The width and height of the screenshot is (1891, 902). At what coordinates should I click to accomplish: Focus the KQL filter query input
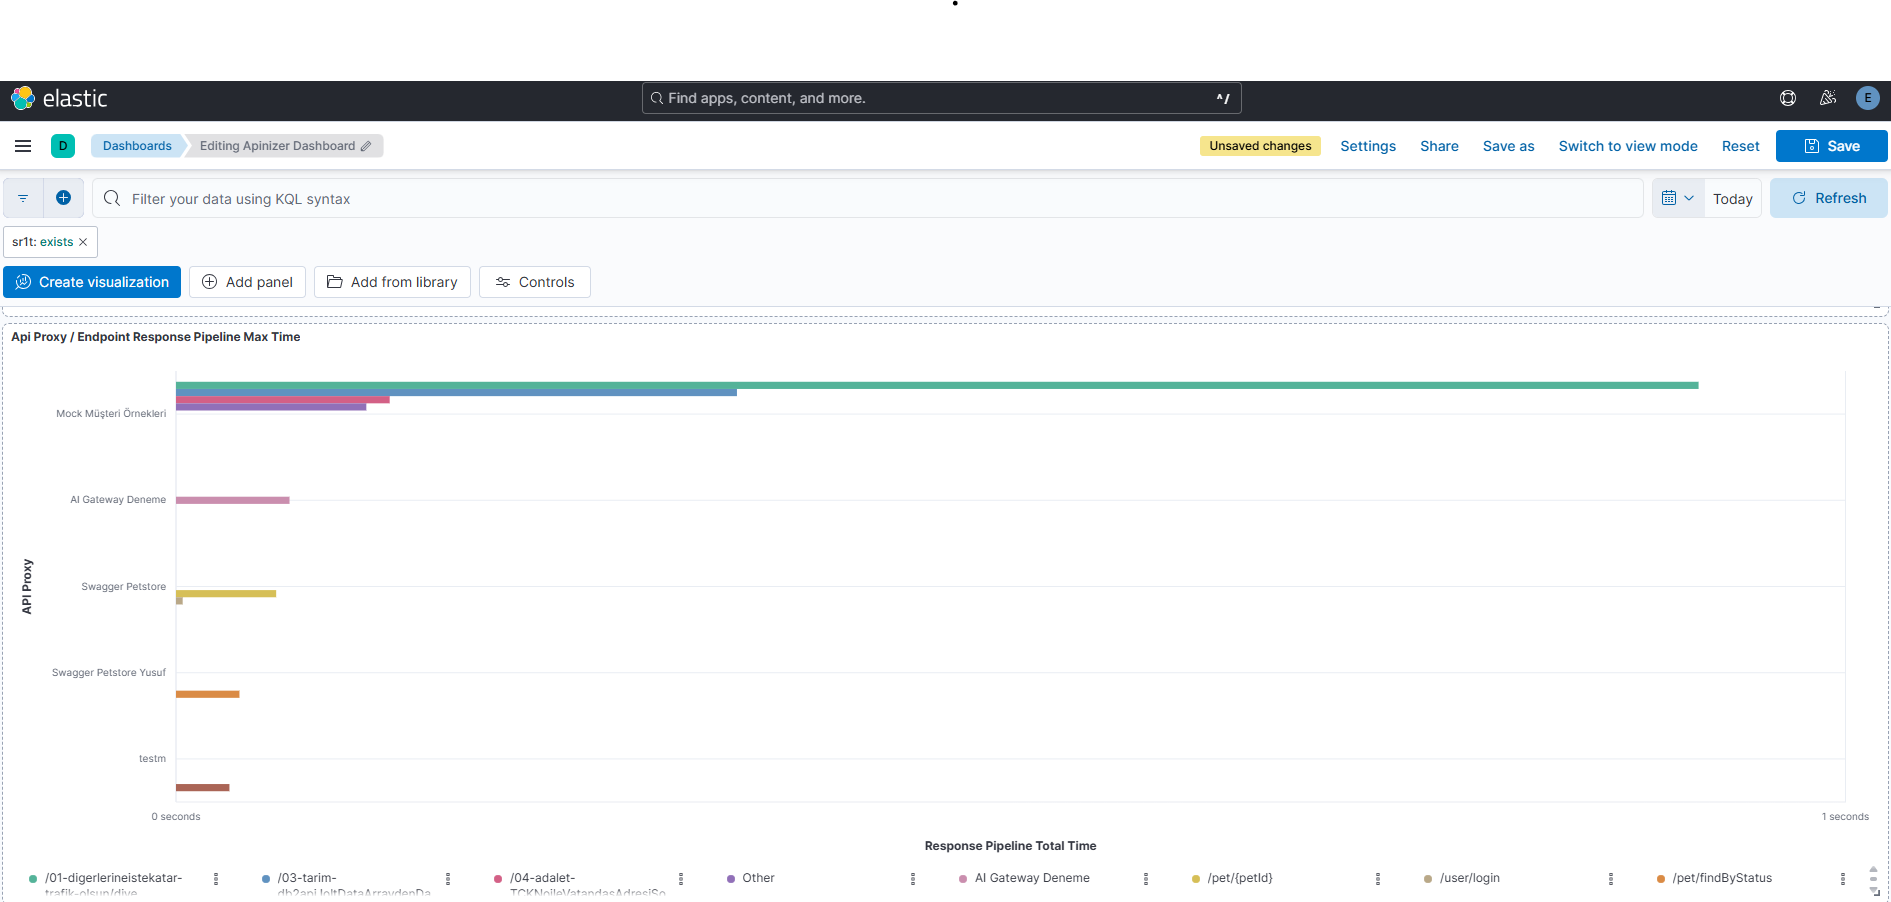tap(867, 198)
